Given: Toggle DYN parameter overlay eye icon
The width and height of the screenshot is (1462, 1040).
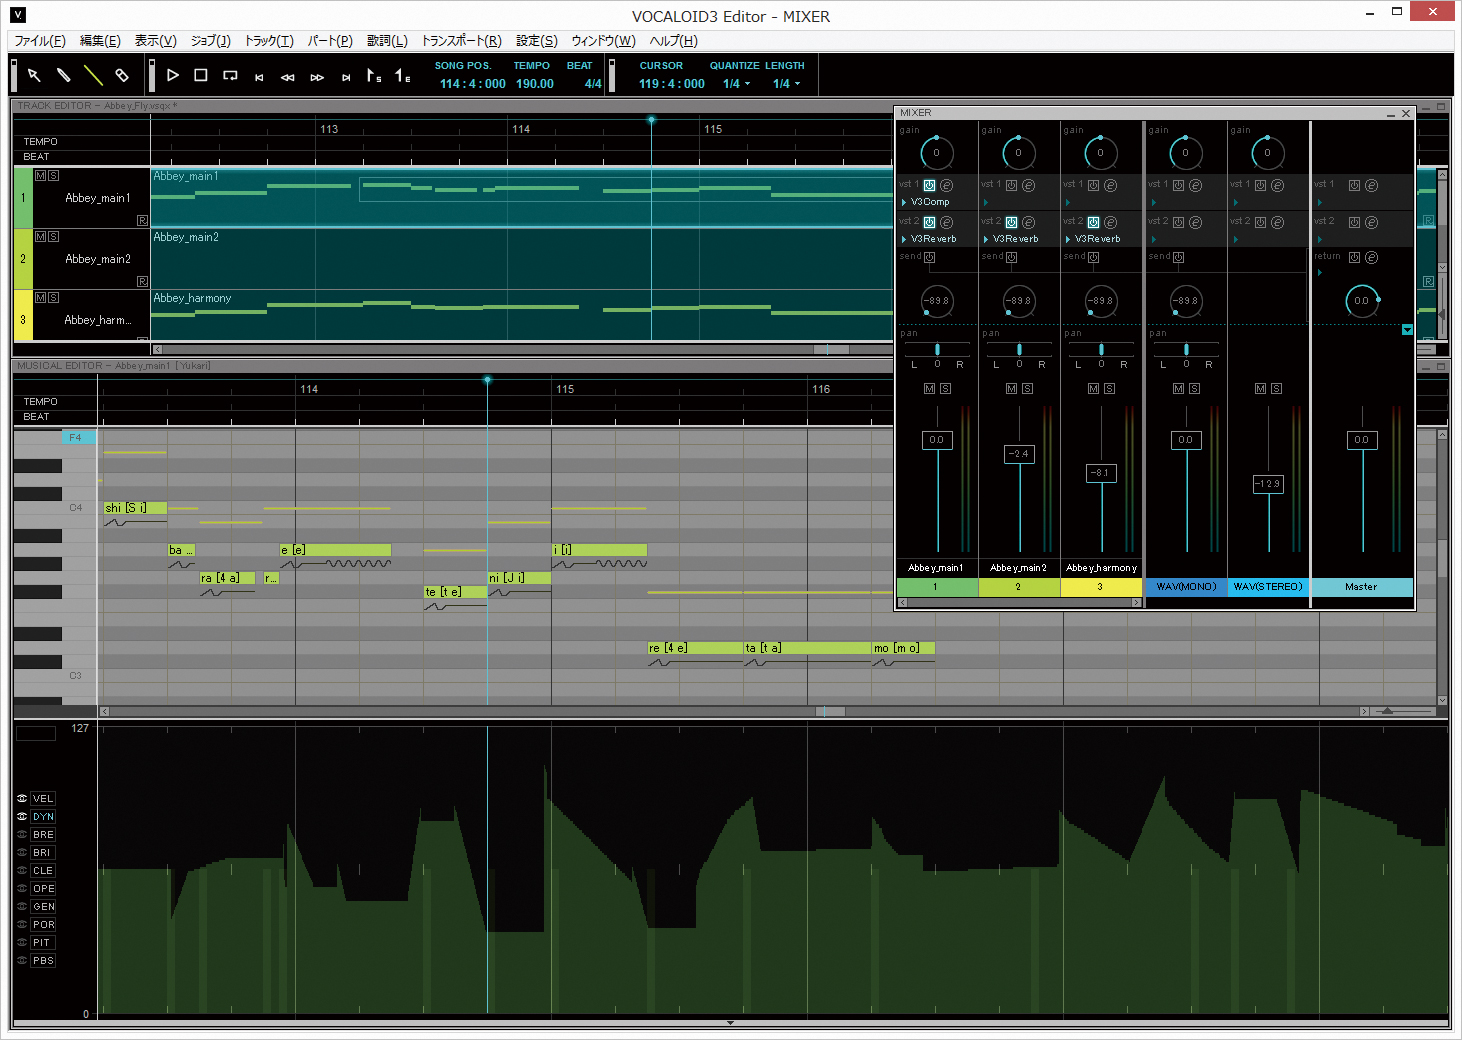Looking at the screenshot, I should [22, 817].
